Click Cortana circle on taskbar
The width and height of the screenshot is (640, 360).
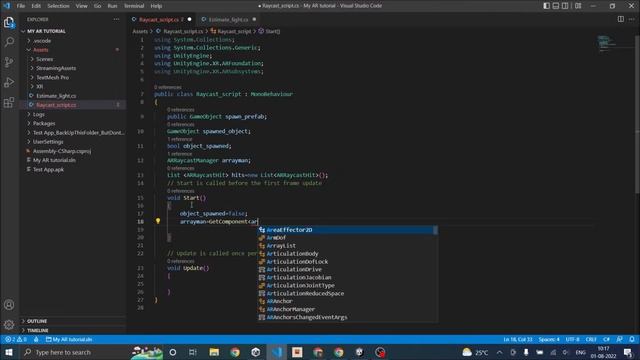click(173, 352)
